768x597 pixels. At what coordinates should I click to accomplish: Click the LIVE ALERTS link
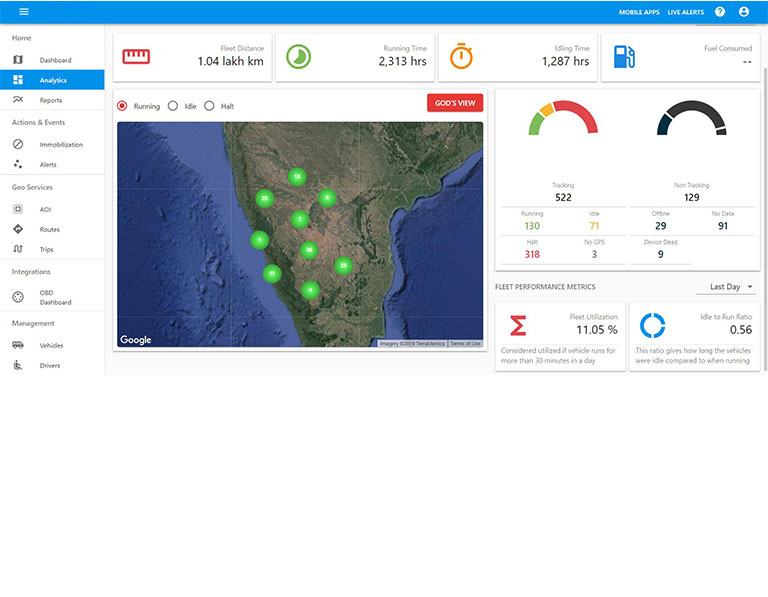(x=685, y=12)
